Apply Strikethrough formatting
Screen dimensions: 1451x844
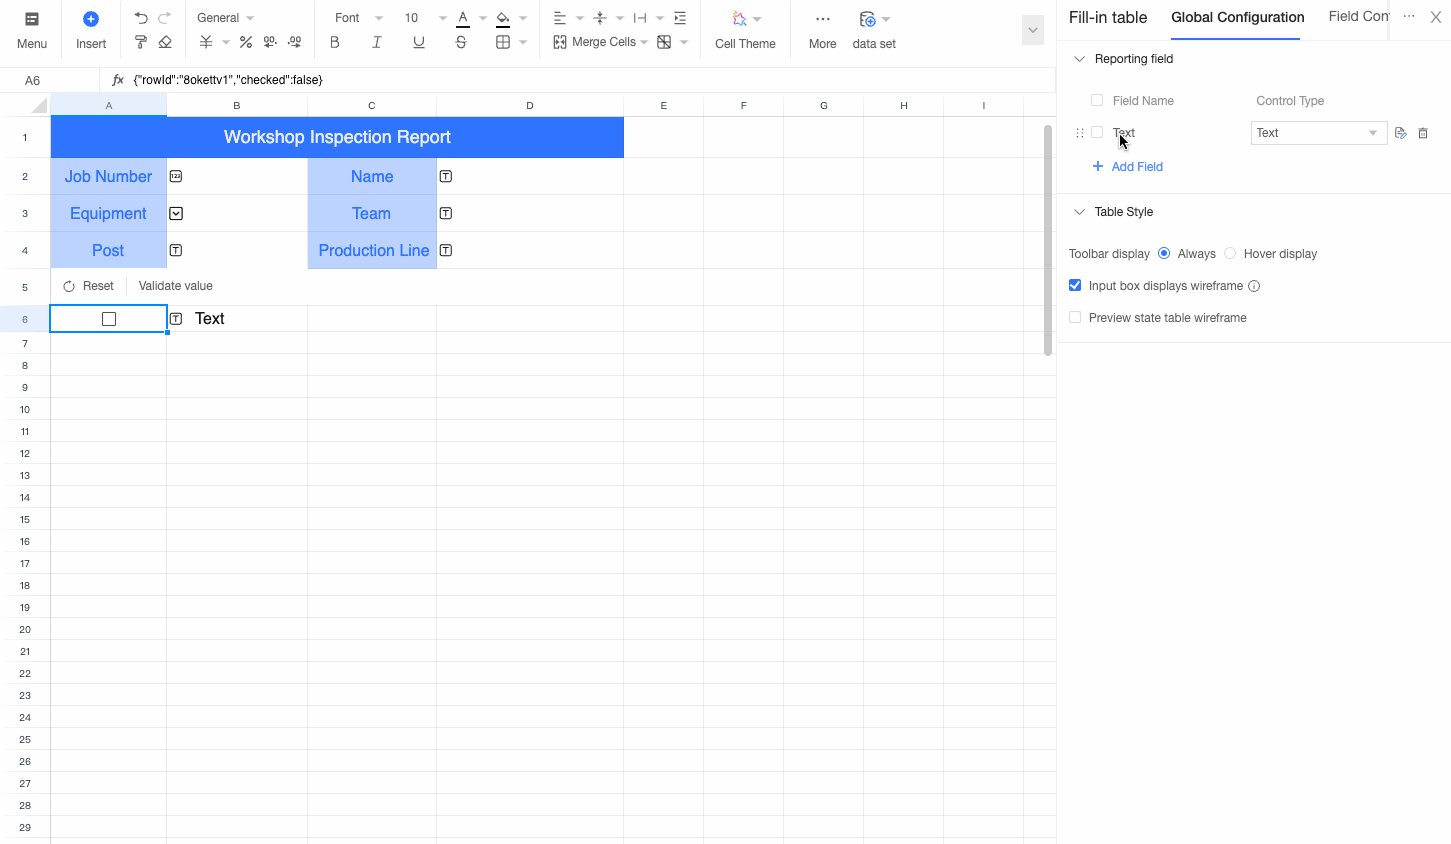[x=461, y=42]
